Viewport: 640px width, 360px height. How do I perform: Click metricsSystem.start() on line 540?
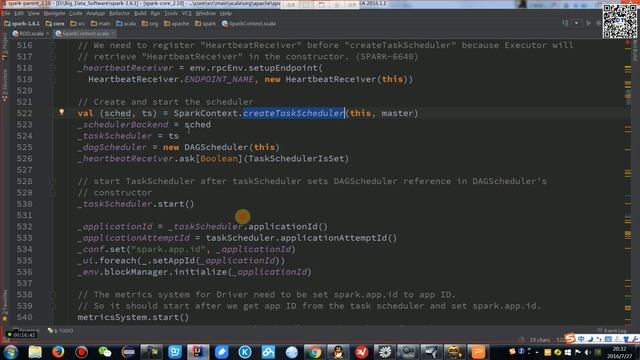(x=133, y=317)
